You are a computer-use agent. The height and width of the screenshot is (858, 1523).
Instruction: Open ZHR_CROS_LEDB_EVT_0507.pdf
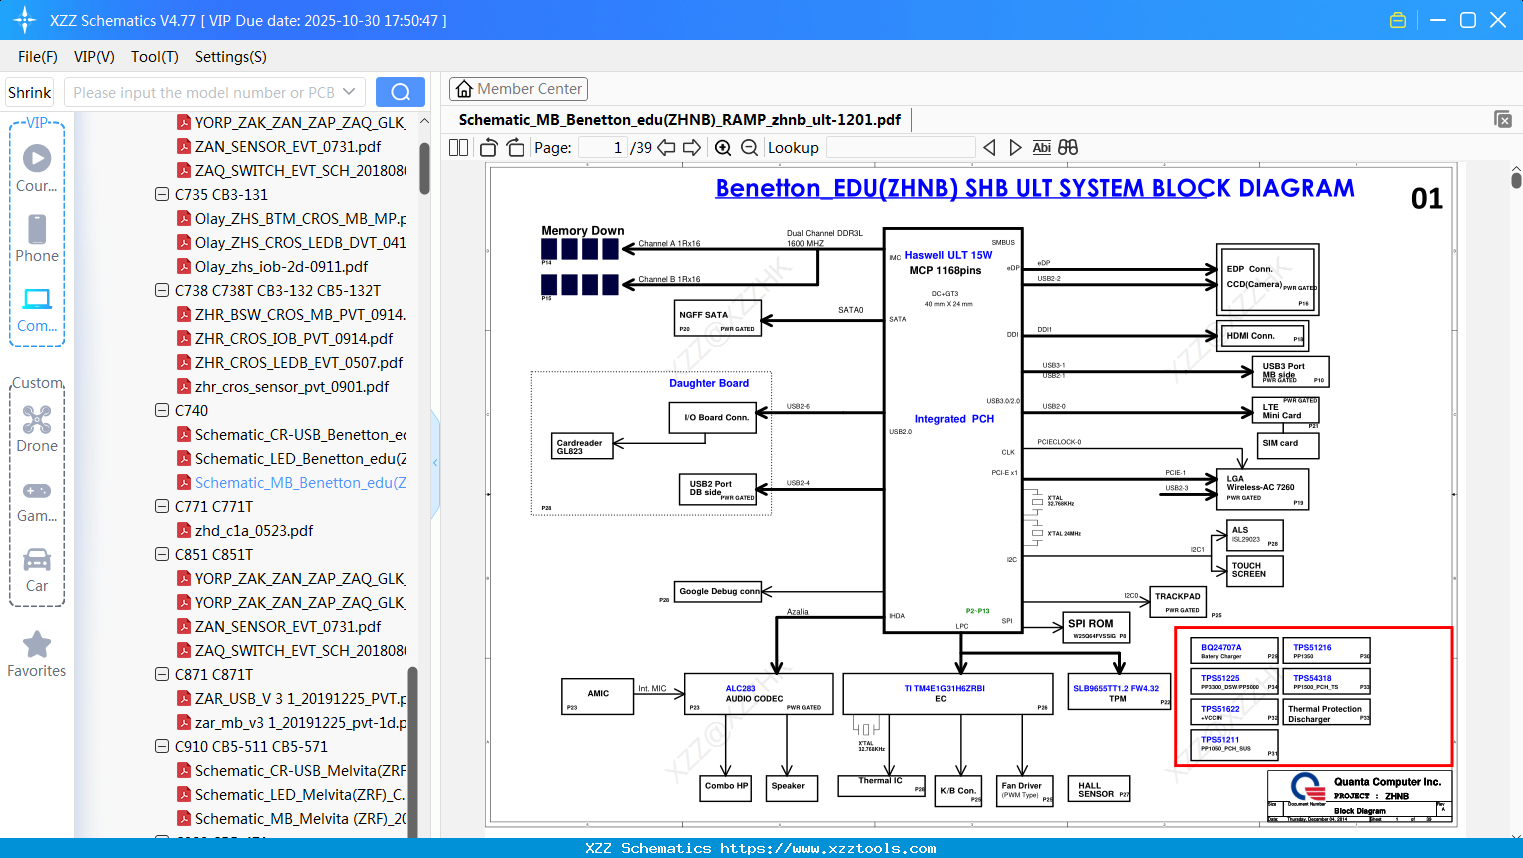[299, 362]
